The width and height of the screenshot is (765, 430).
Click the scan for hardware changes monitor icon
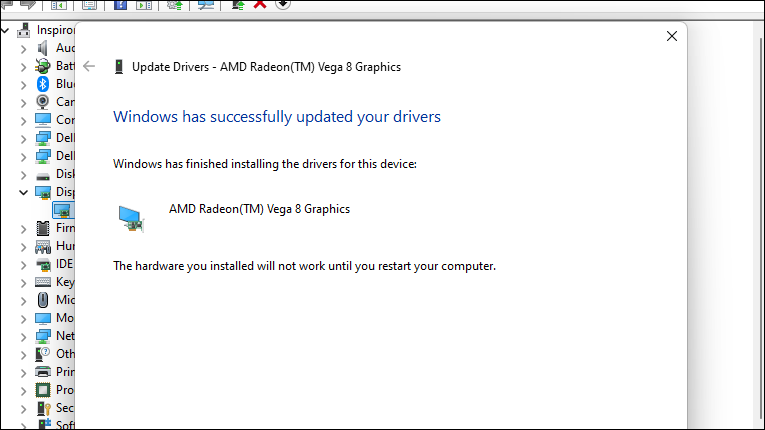[207, 5]
